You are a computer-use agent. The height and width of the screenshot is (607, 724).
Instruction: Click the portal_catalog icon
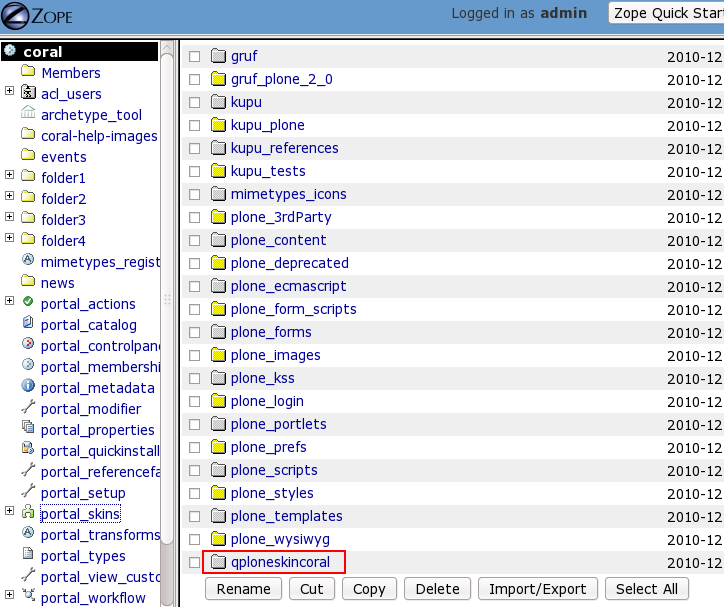(28, 322)
